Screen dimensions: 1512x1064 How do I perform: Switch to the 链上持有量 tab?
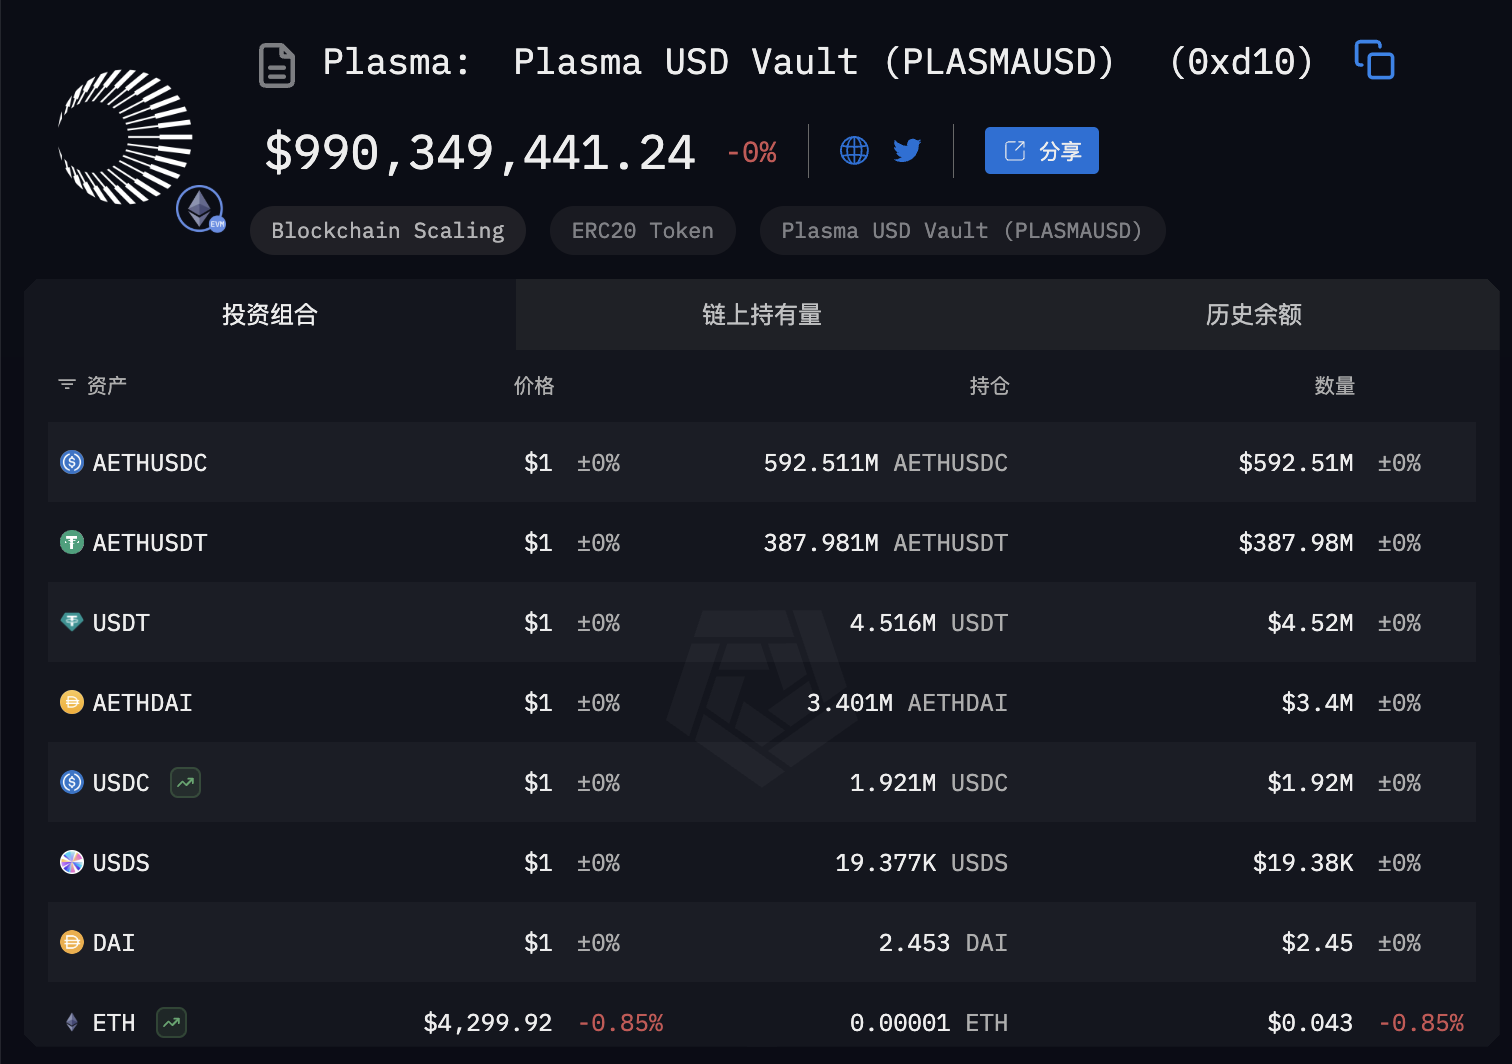click(761, 315)
